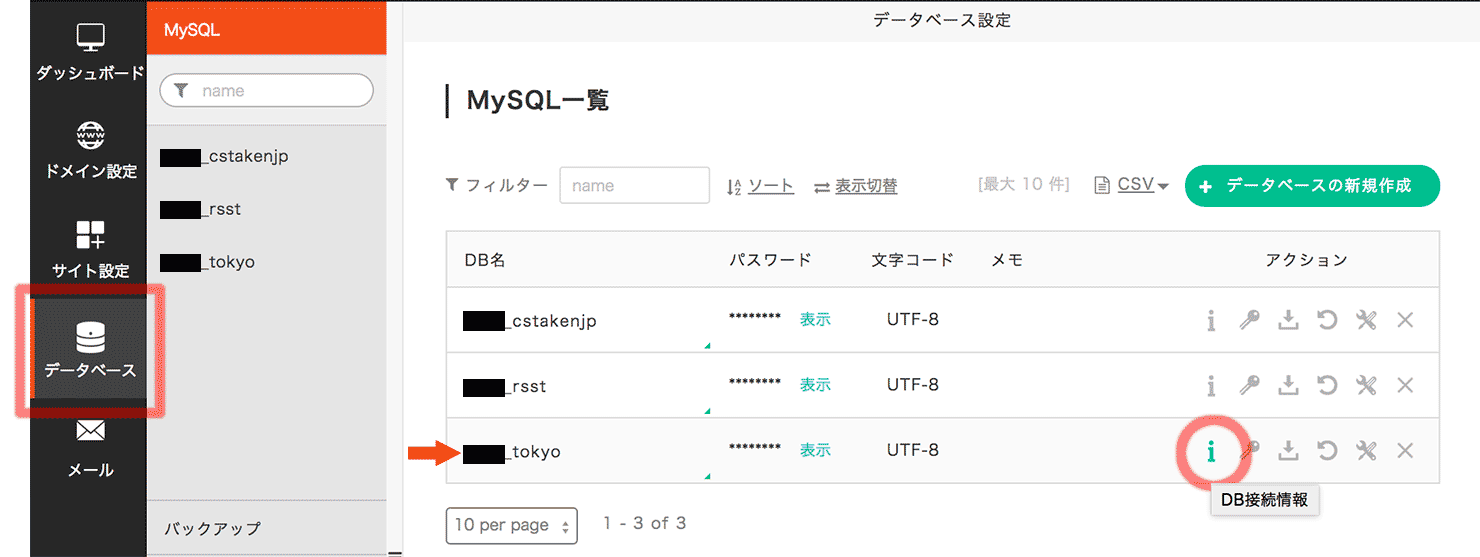Delete the _cstakenjp database with X icon
Viewport: 1480px width, 557px height.
pos(1405,320)
